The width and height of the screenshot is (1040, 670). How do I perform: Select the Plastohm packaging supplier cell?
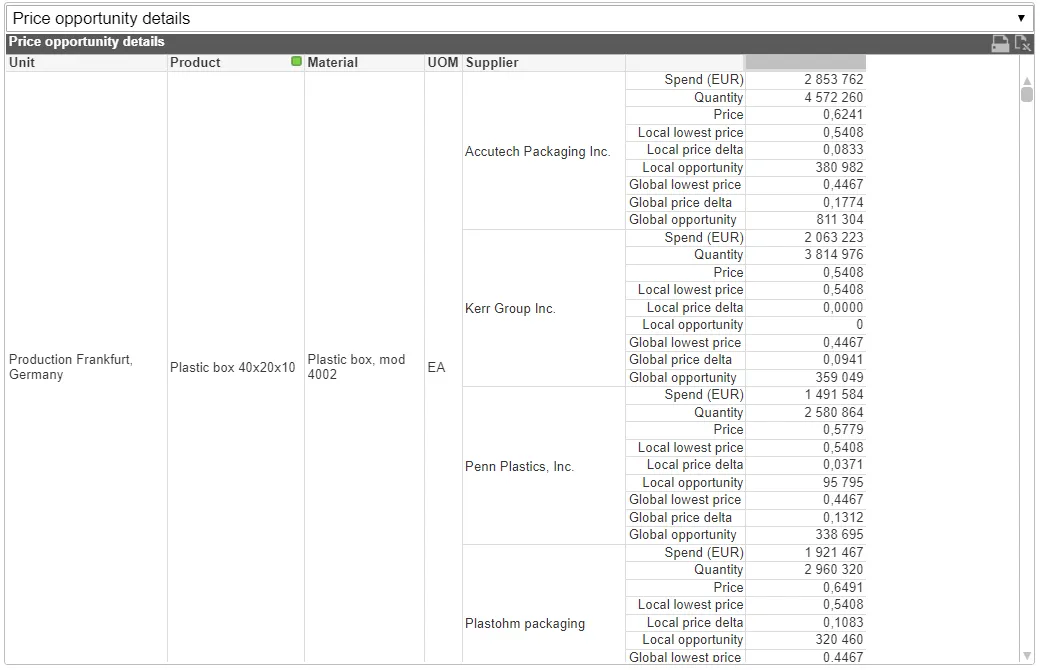pyautogui.click(x=524, y=624)
